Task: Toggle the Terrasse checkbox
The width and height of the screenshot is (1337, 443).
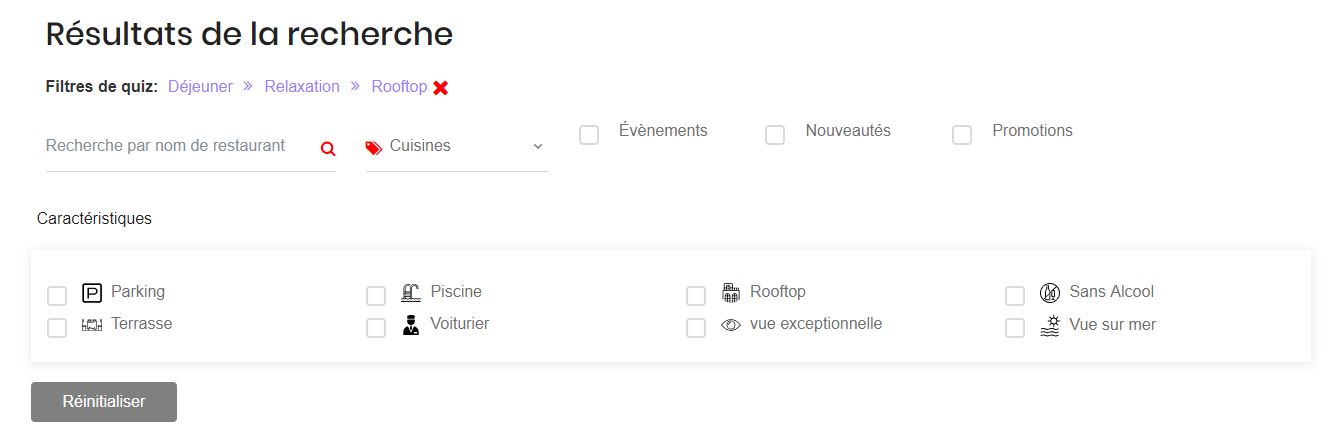Action: (57, 328)
